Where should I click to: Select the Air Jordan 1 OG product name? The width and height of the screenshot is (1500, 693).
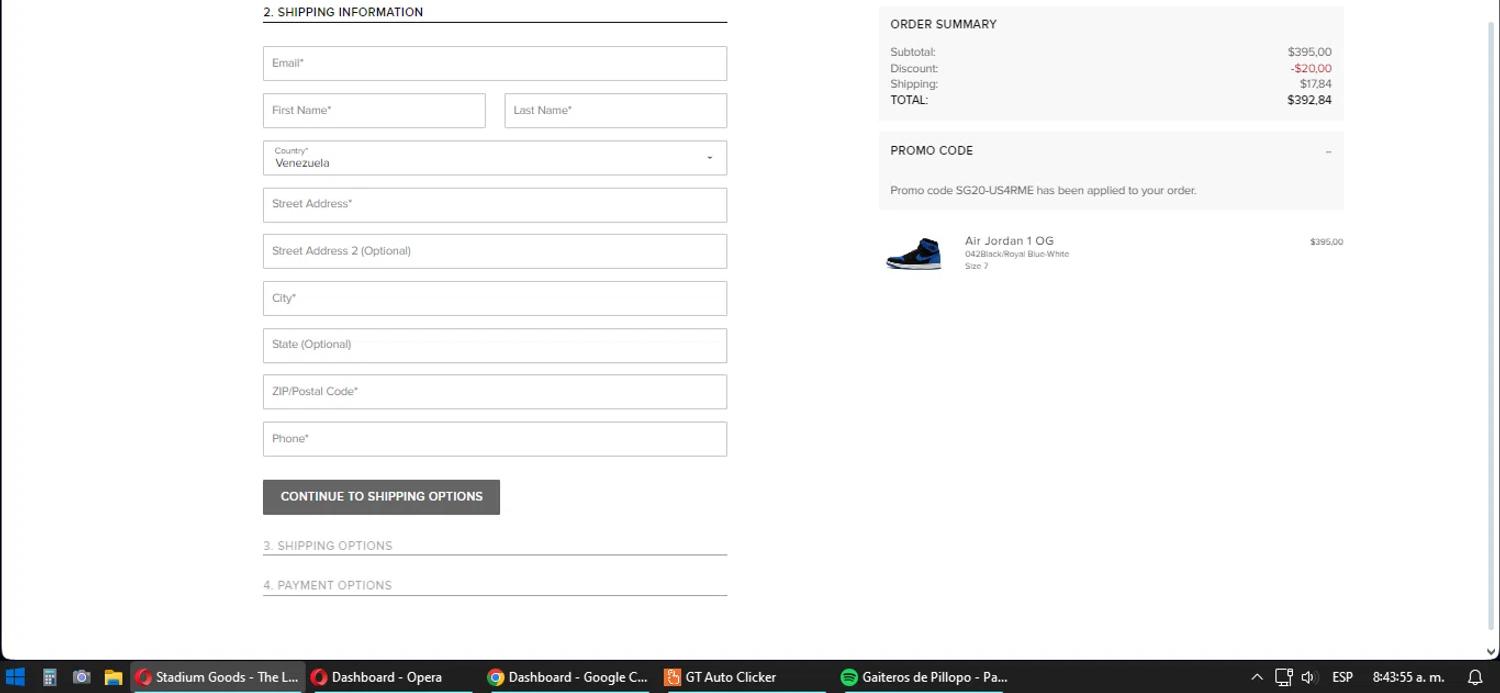point(1009,241)
